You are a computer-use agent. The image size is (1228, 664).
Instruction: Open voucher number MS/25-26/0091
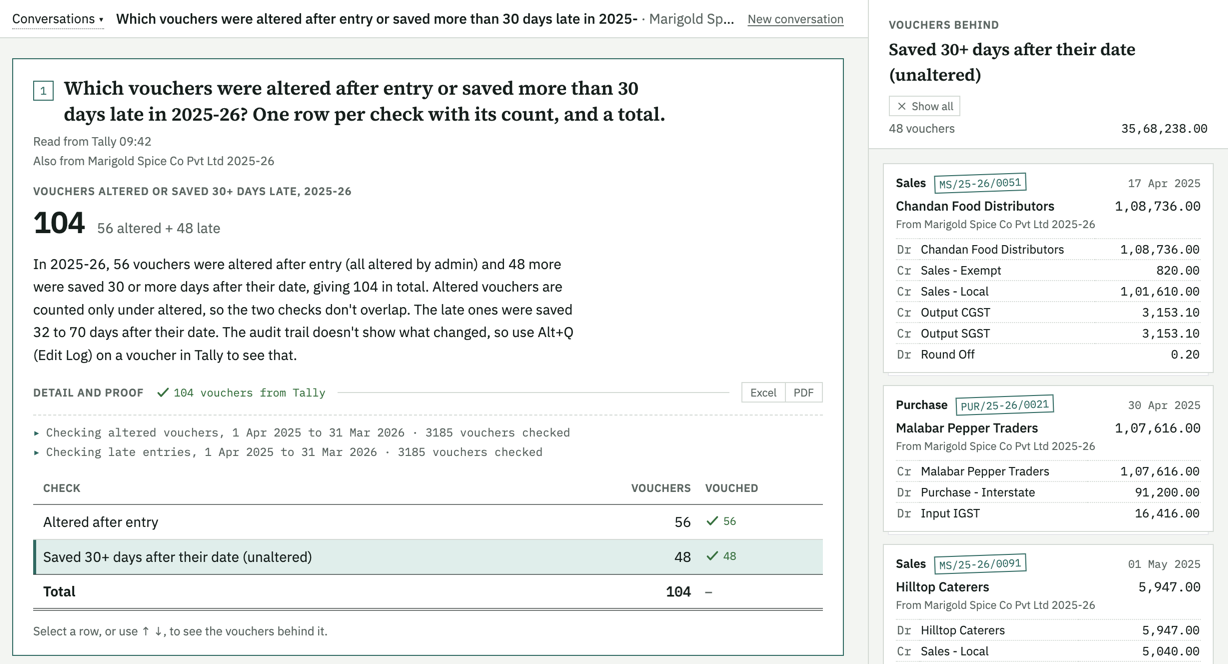pyautogui.click(x=980, y=564)
